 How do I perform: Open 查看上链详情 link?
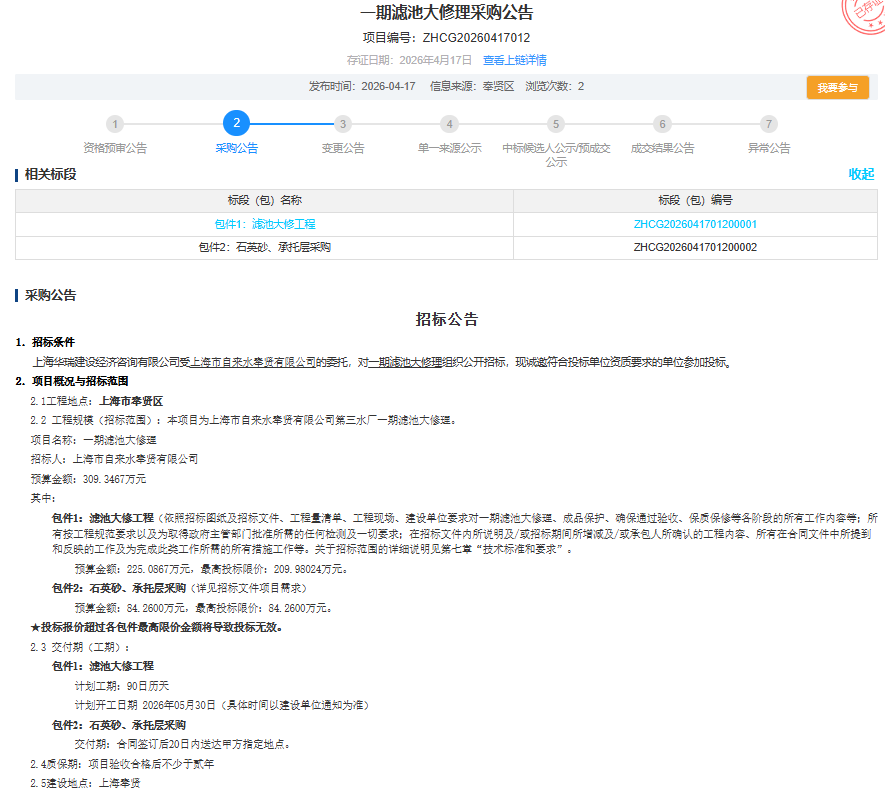(x=514, y=60)
